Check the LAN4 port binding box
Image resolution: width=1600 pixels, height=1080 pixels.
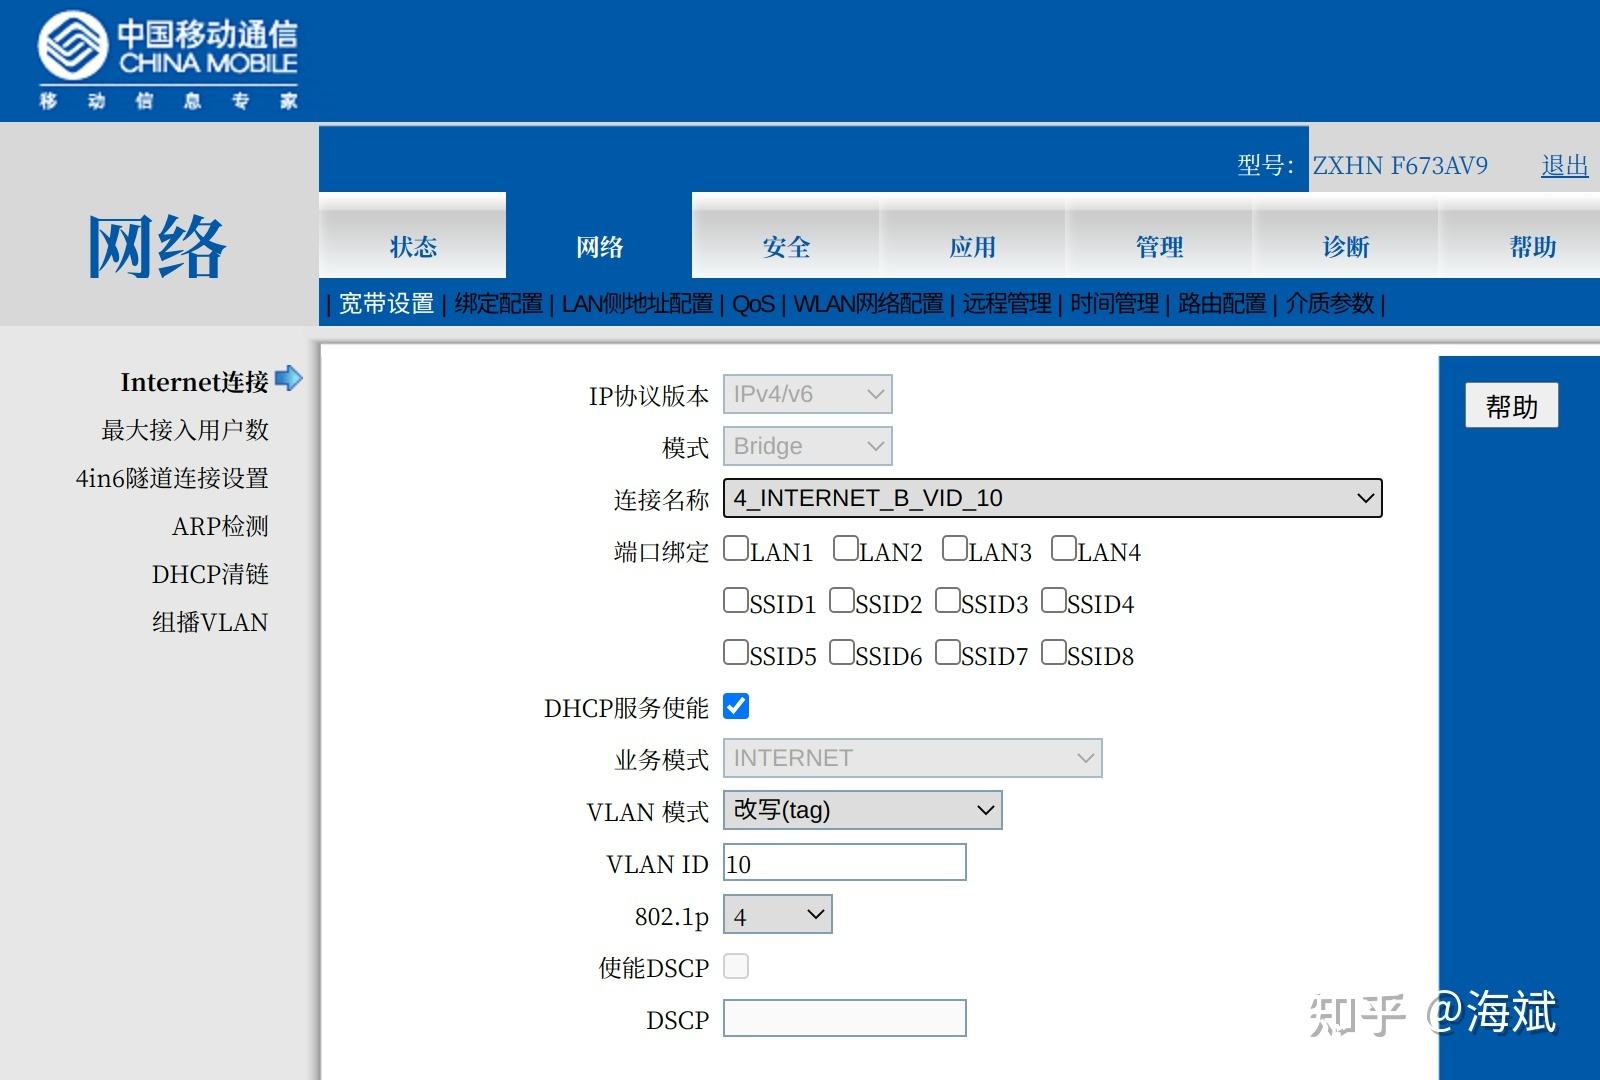(1063, 548)
